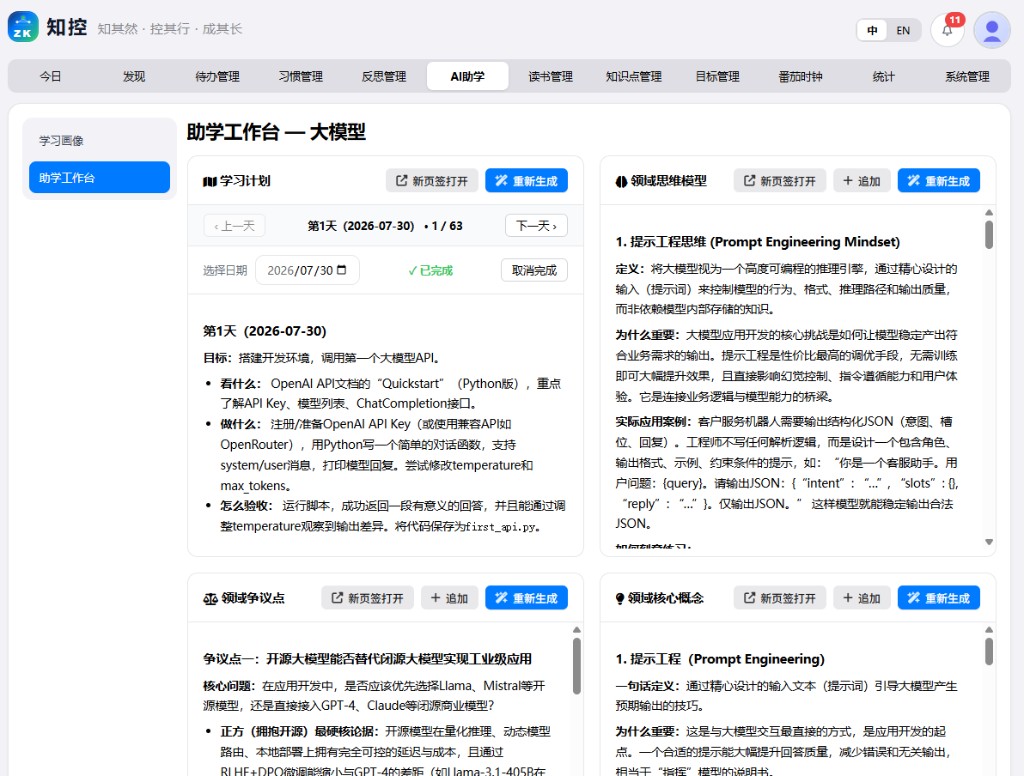Screen dimensions: 1024x776
Task: Click the 选择日期 date field 2026/07/30
Action: pyautogui.click(x=307, y=270)
